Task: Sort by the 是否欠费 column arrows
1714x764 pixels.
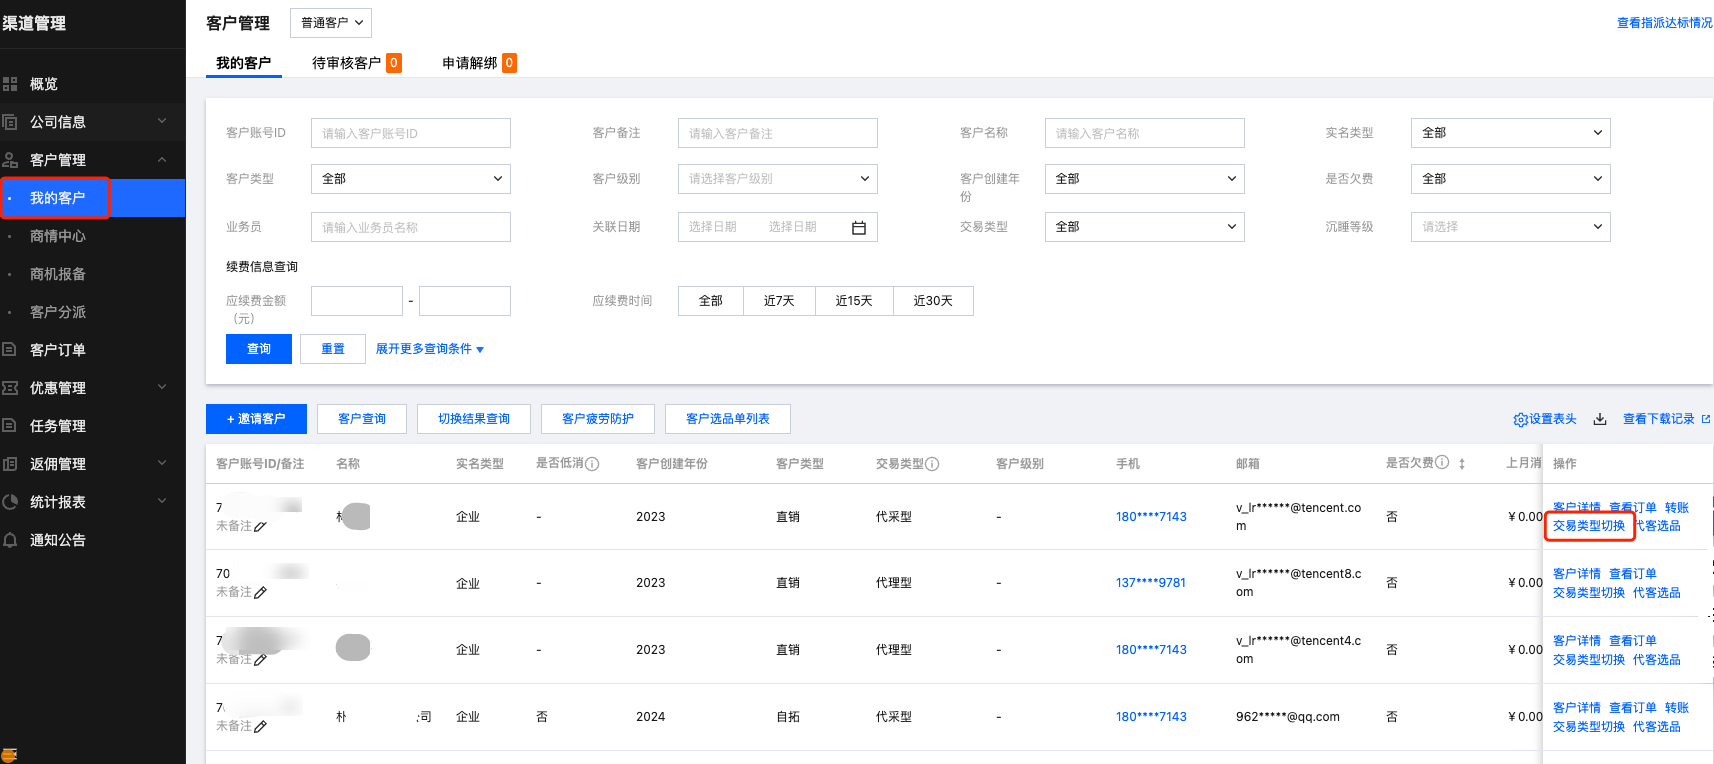Action: (x=1462, y=464)
